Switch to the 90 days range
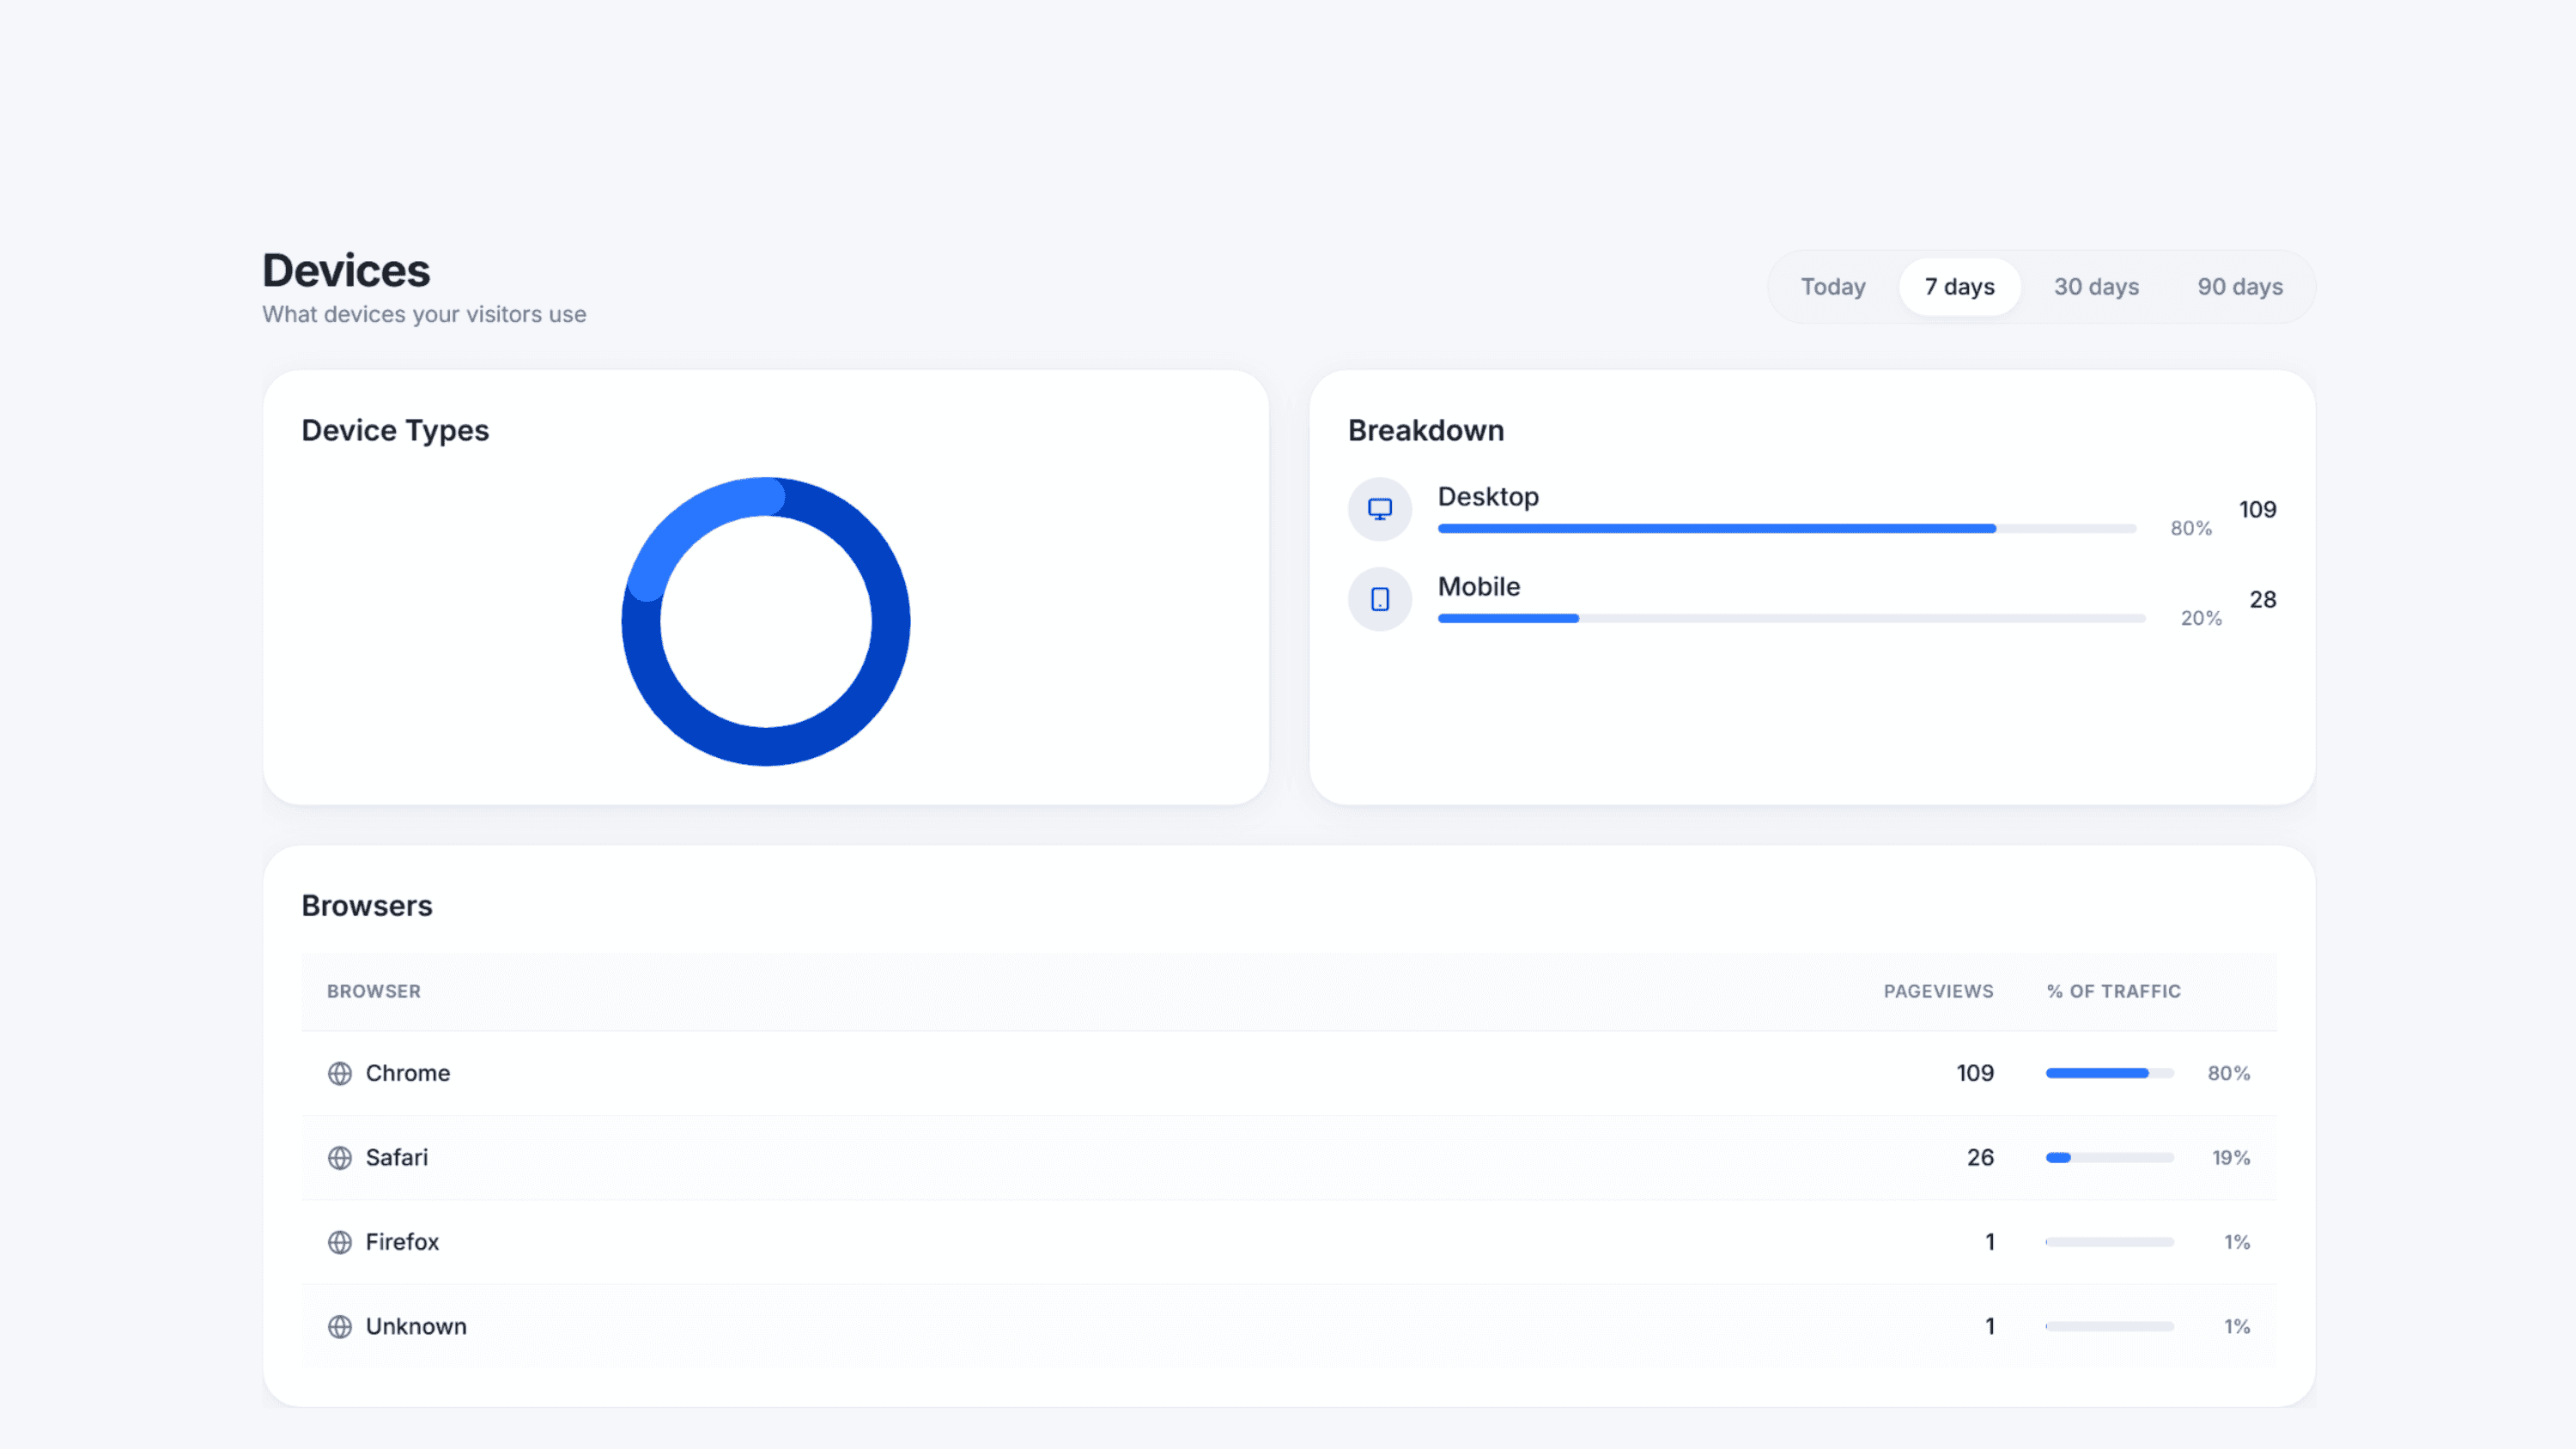Screen dimensions: 2576x1449 [x=2240, y=287]
